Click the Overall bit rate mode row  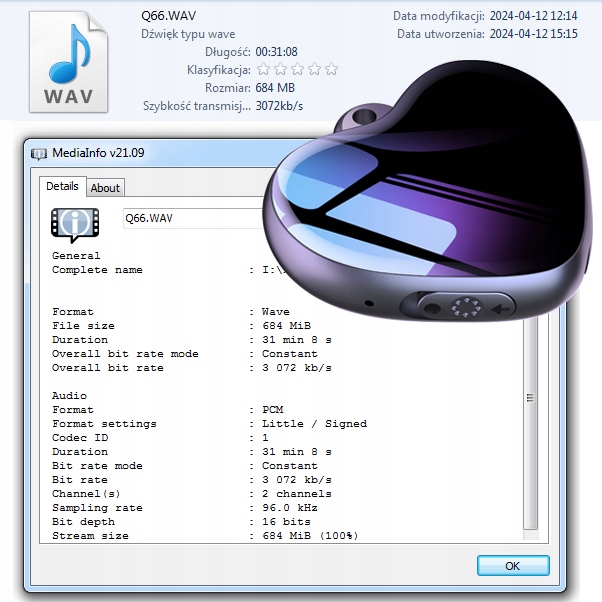[185, 354]
